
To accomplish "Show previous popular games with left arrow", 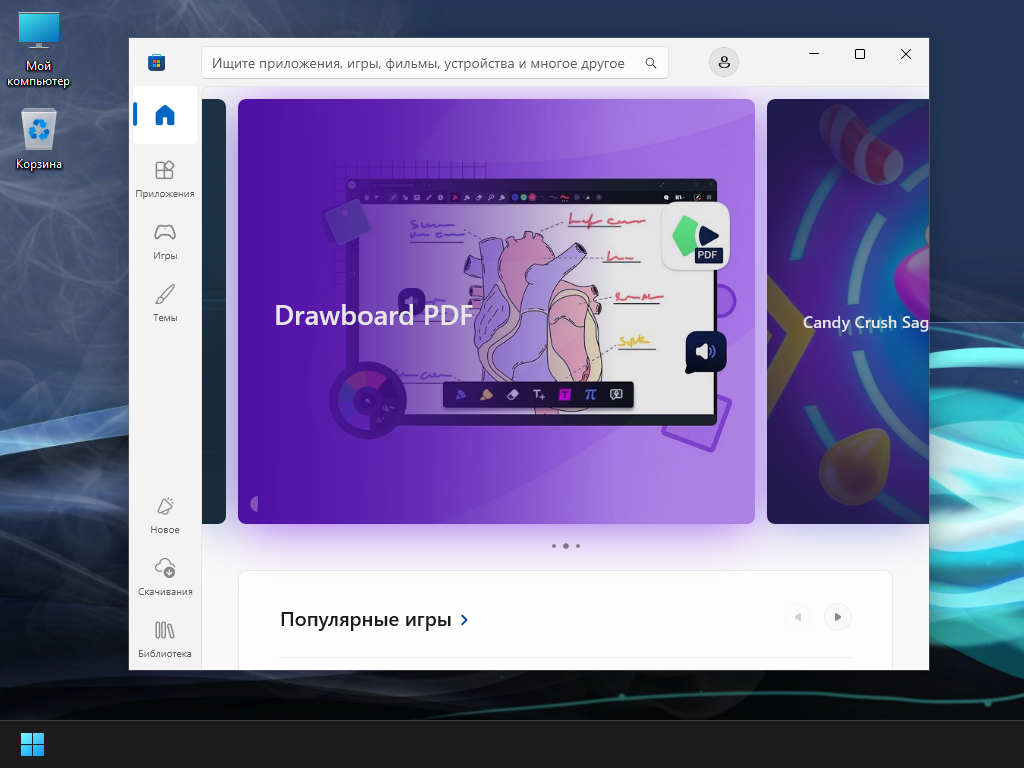I will point(798,617).
